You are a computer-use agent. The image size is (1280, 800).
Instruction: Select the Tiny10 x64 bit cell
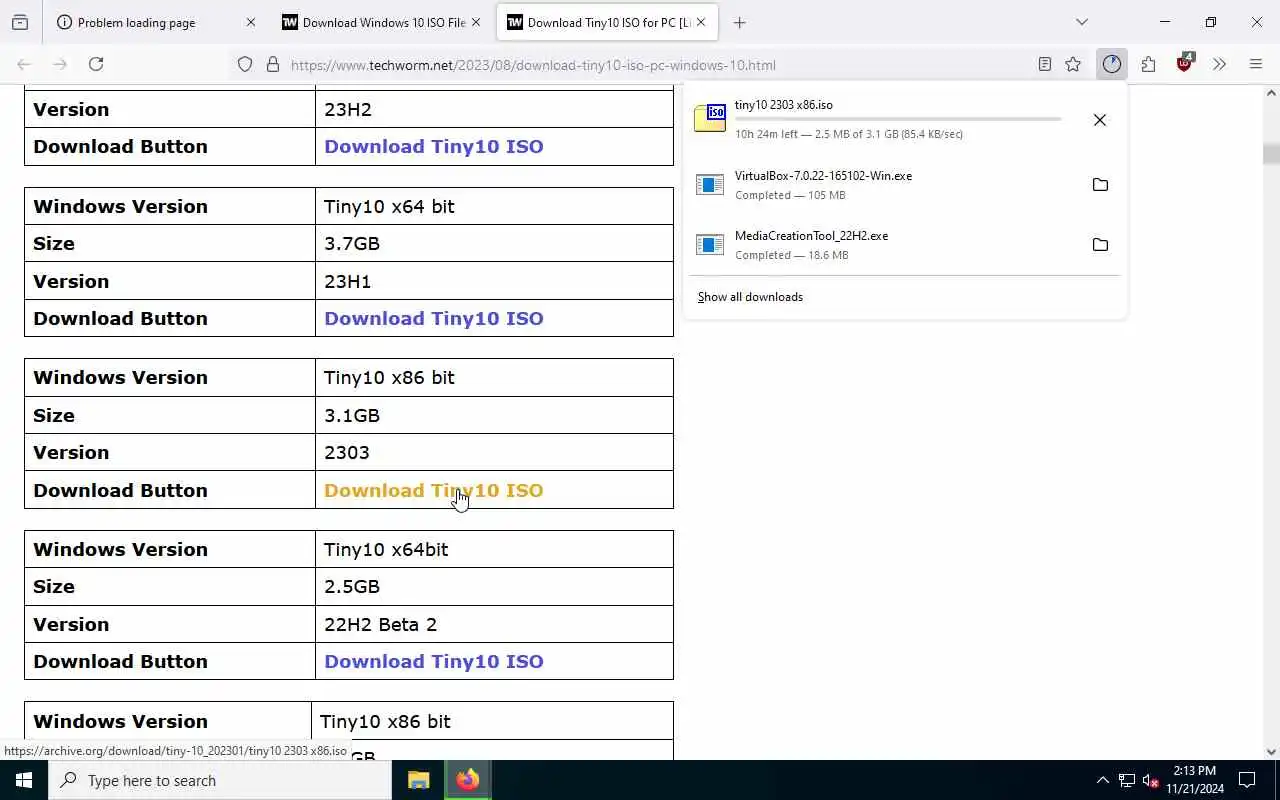[494, 206]
